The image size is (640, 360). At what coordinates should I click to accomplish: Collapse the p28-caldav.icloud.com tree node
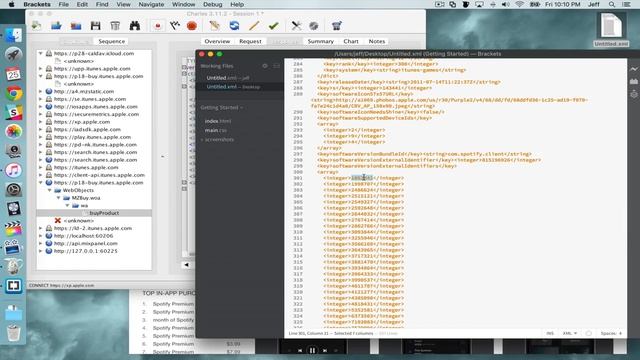(40, 53)
